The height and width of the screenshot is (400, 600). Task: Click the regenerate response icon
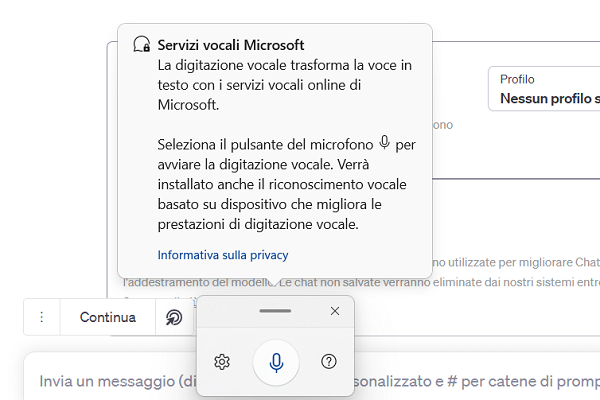[x=174, y=318]
